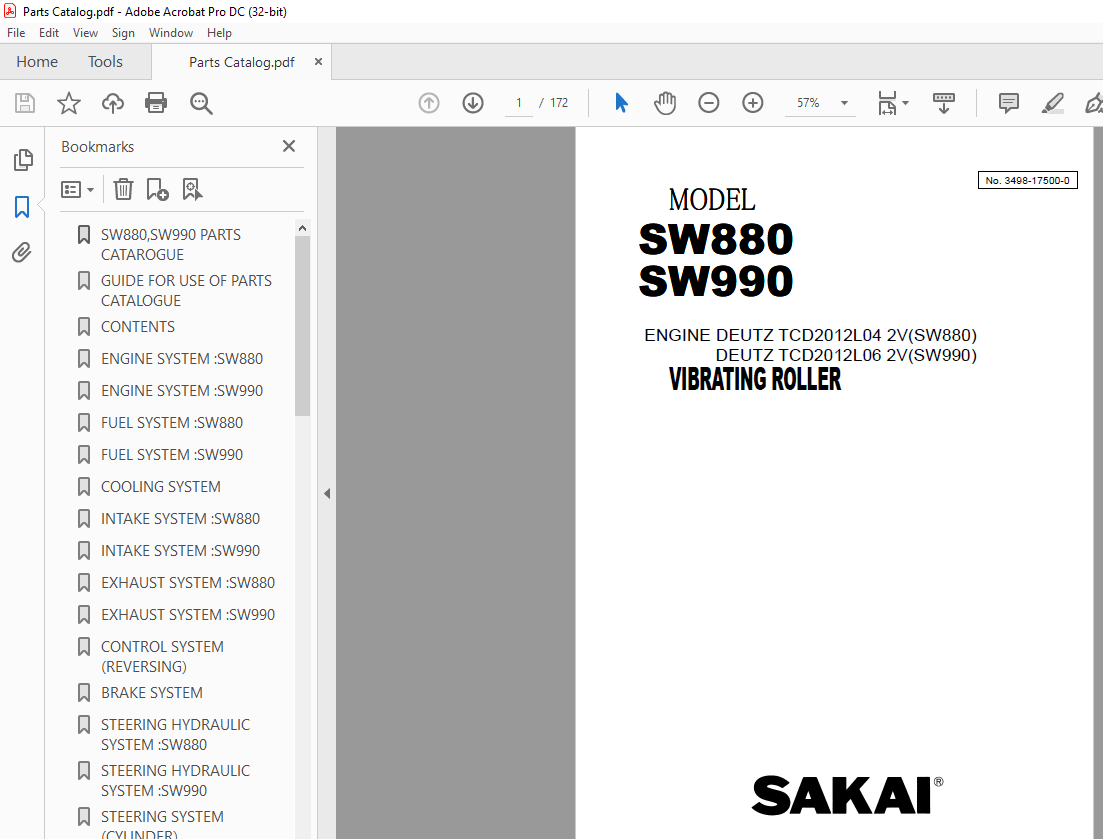Open the Edit menu

(49, 33)
